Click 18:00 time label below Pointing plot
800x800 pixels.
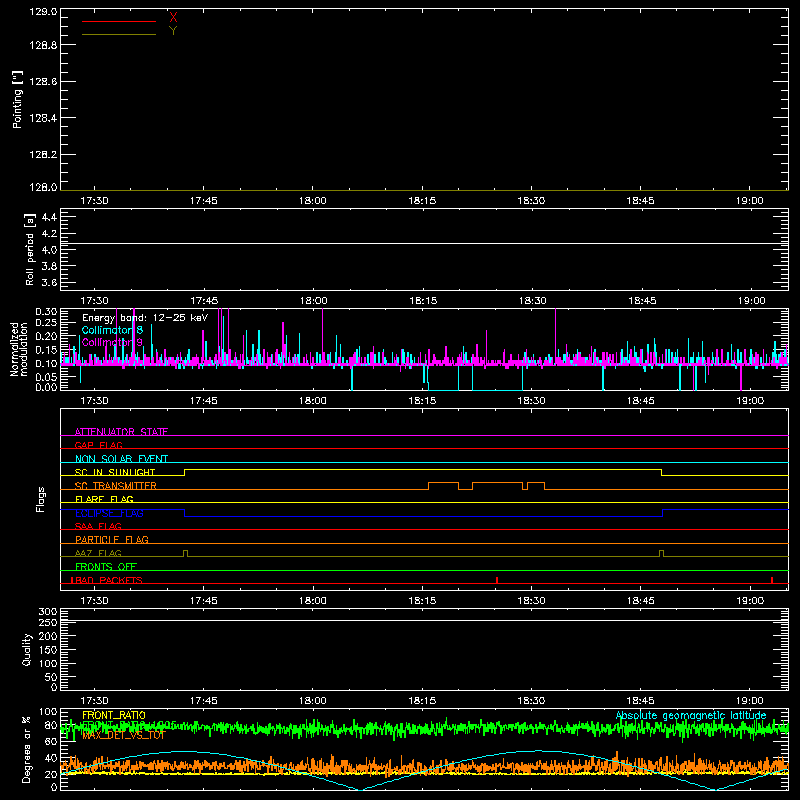pos(313,201)
